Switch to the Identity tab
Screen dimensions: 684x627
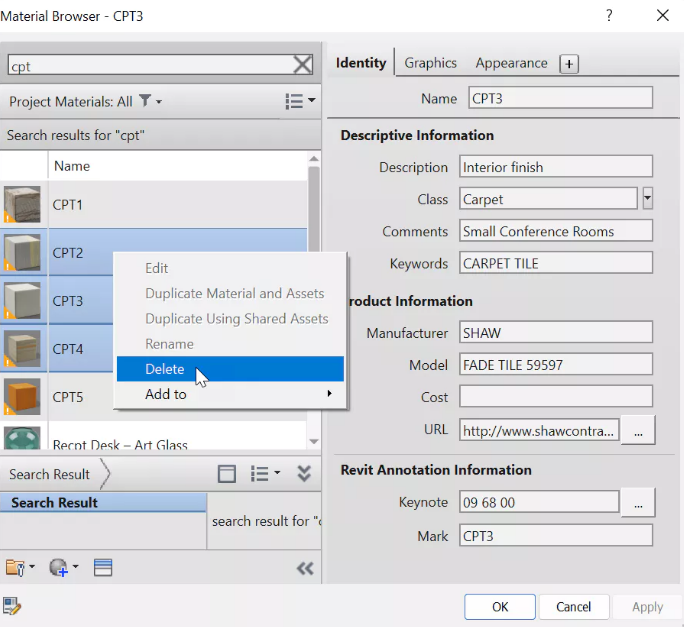pyautogui.click(x=361, y=63)
